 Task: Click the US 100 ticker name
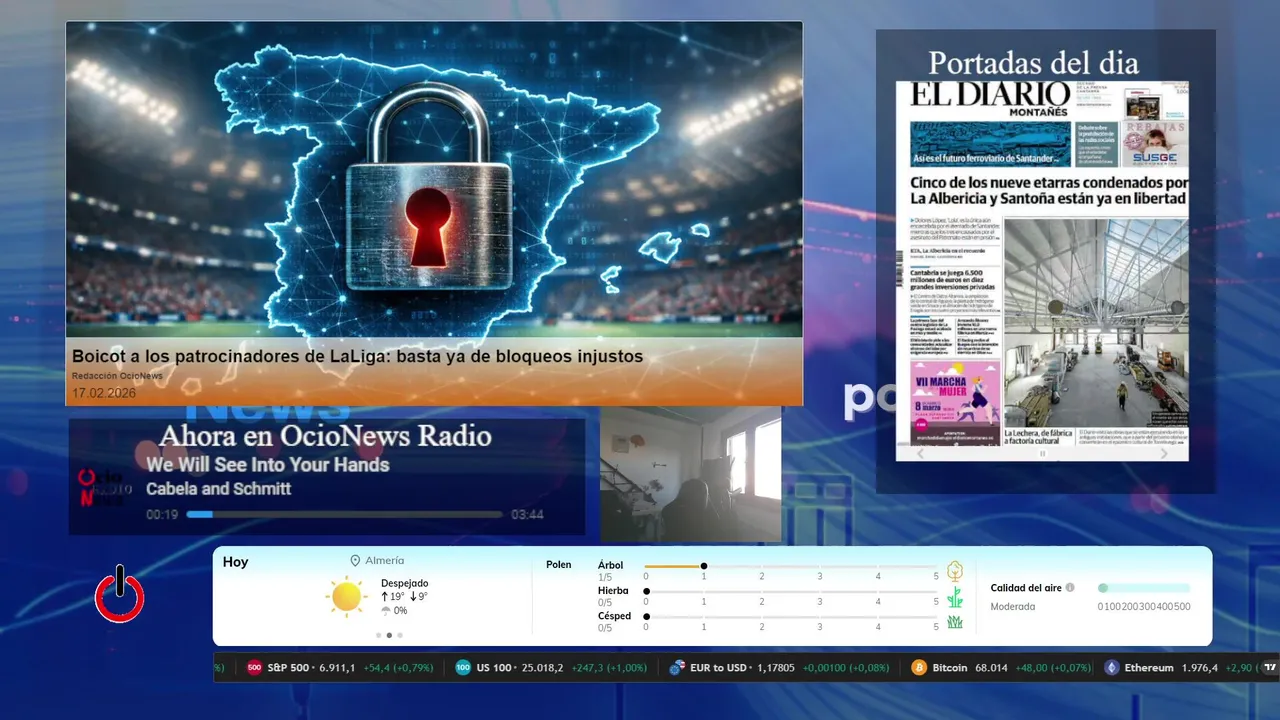[x=493, y=668]
